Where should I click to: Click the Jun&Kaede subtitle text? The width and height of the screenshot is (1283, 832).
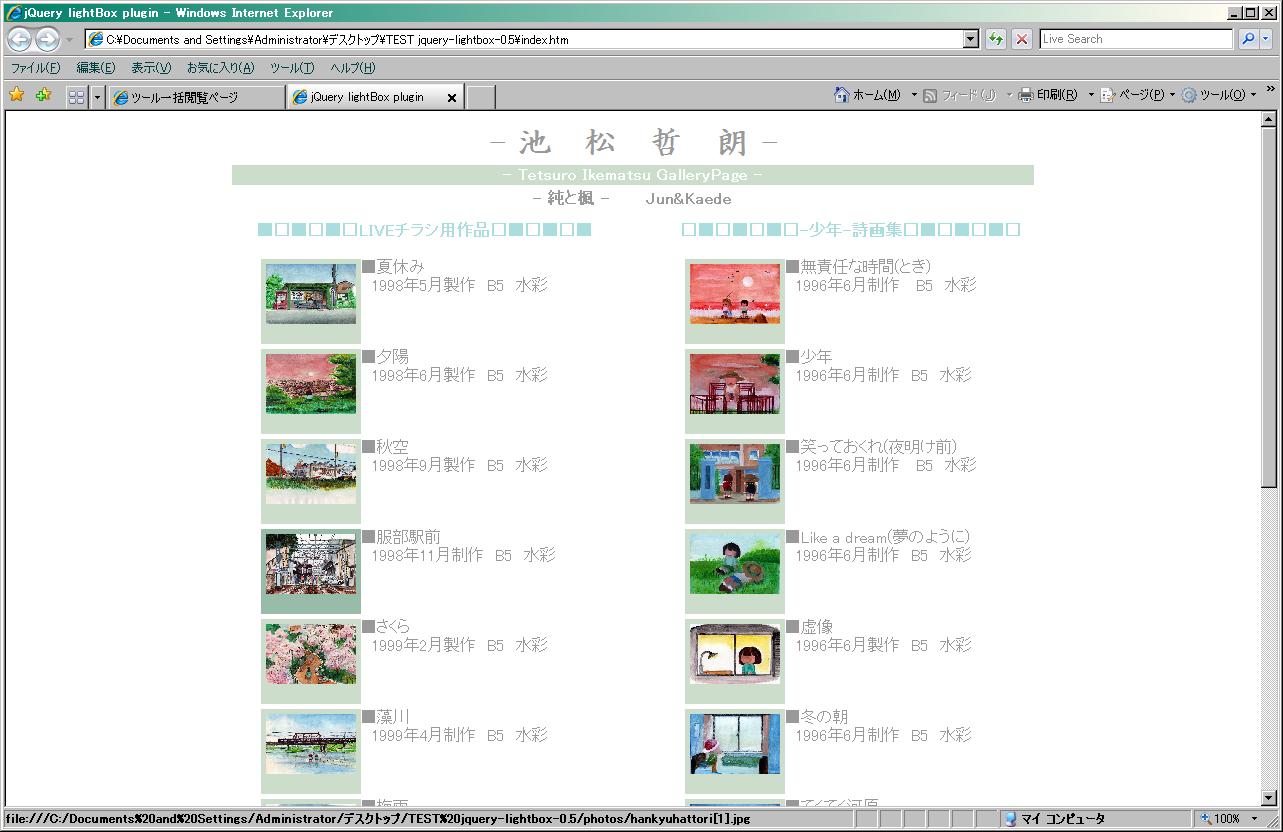pyautogui.click(x=688, y=199)
